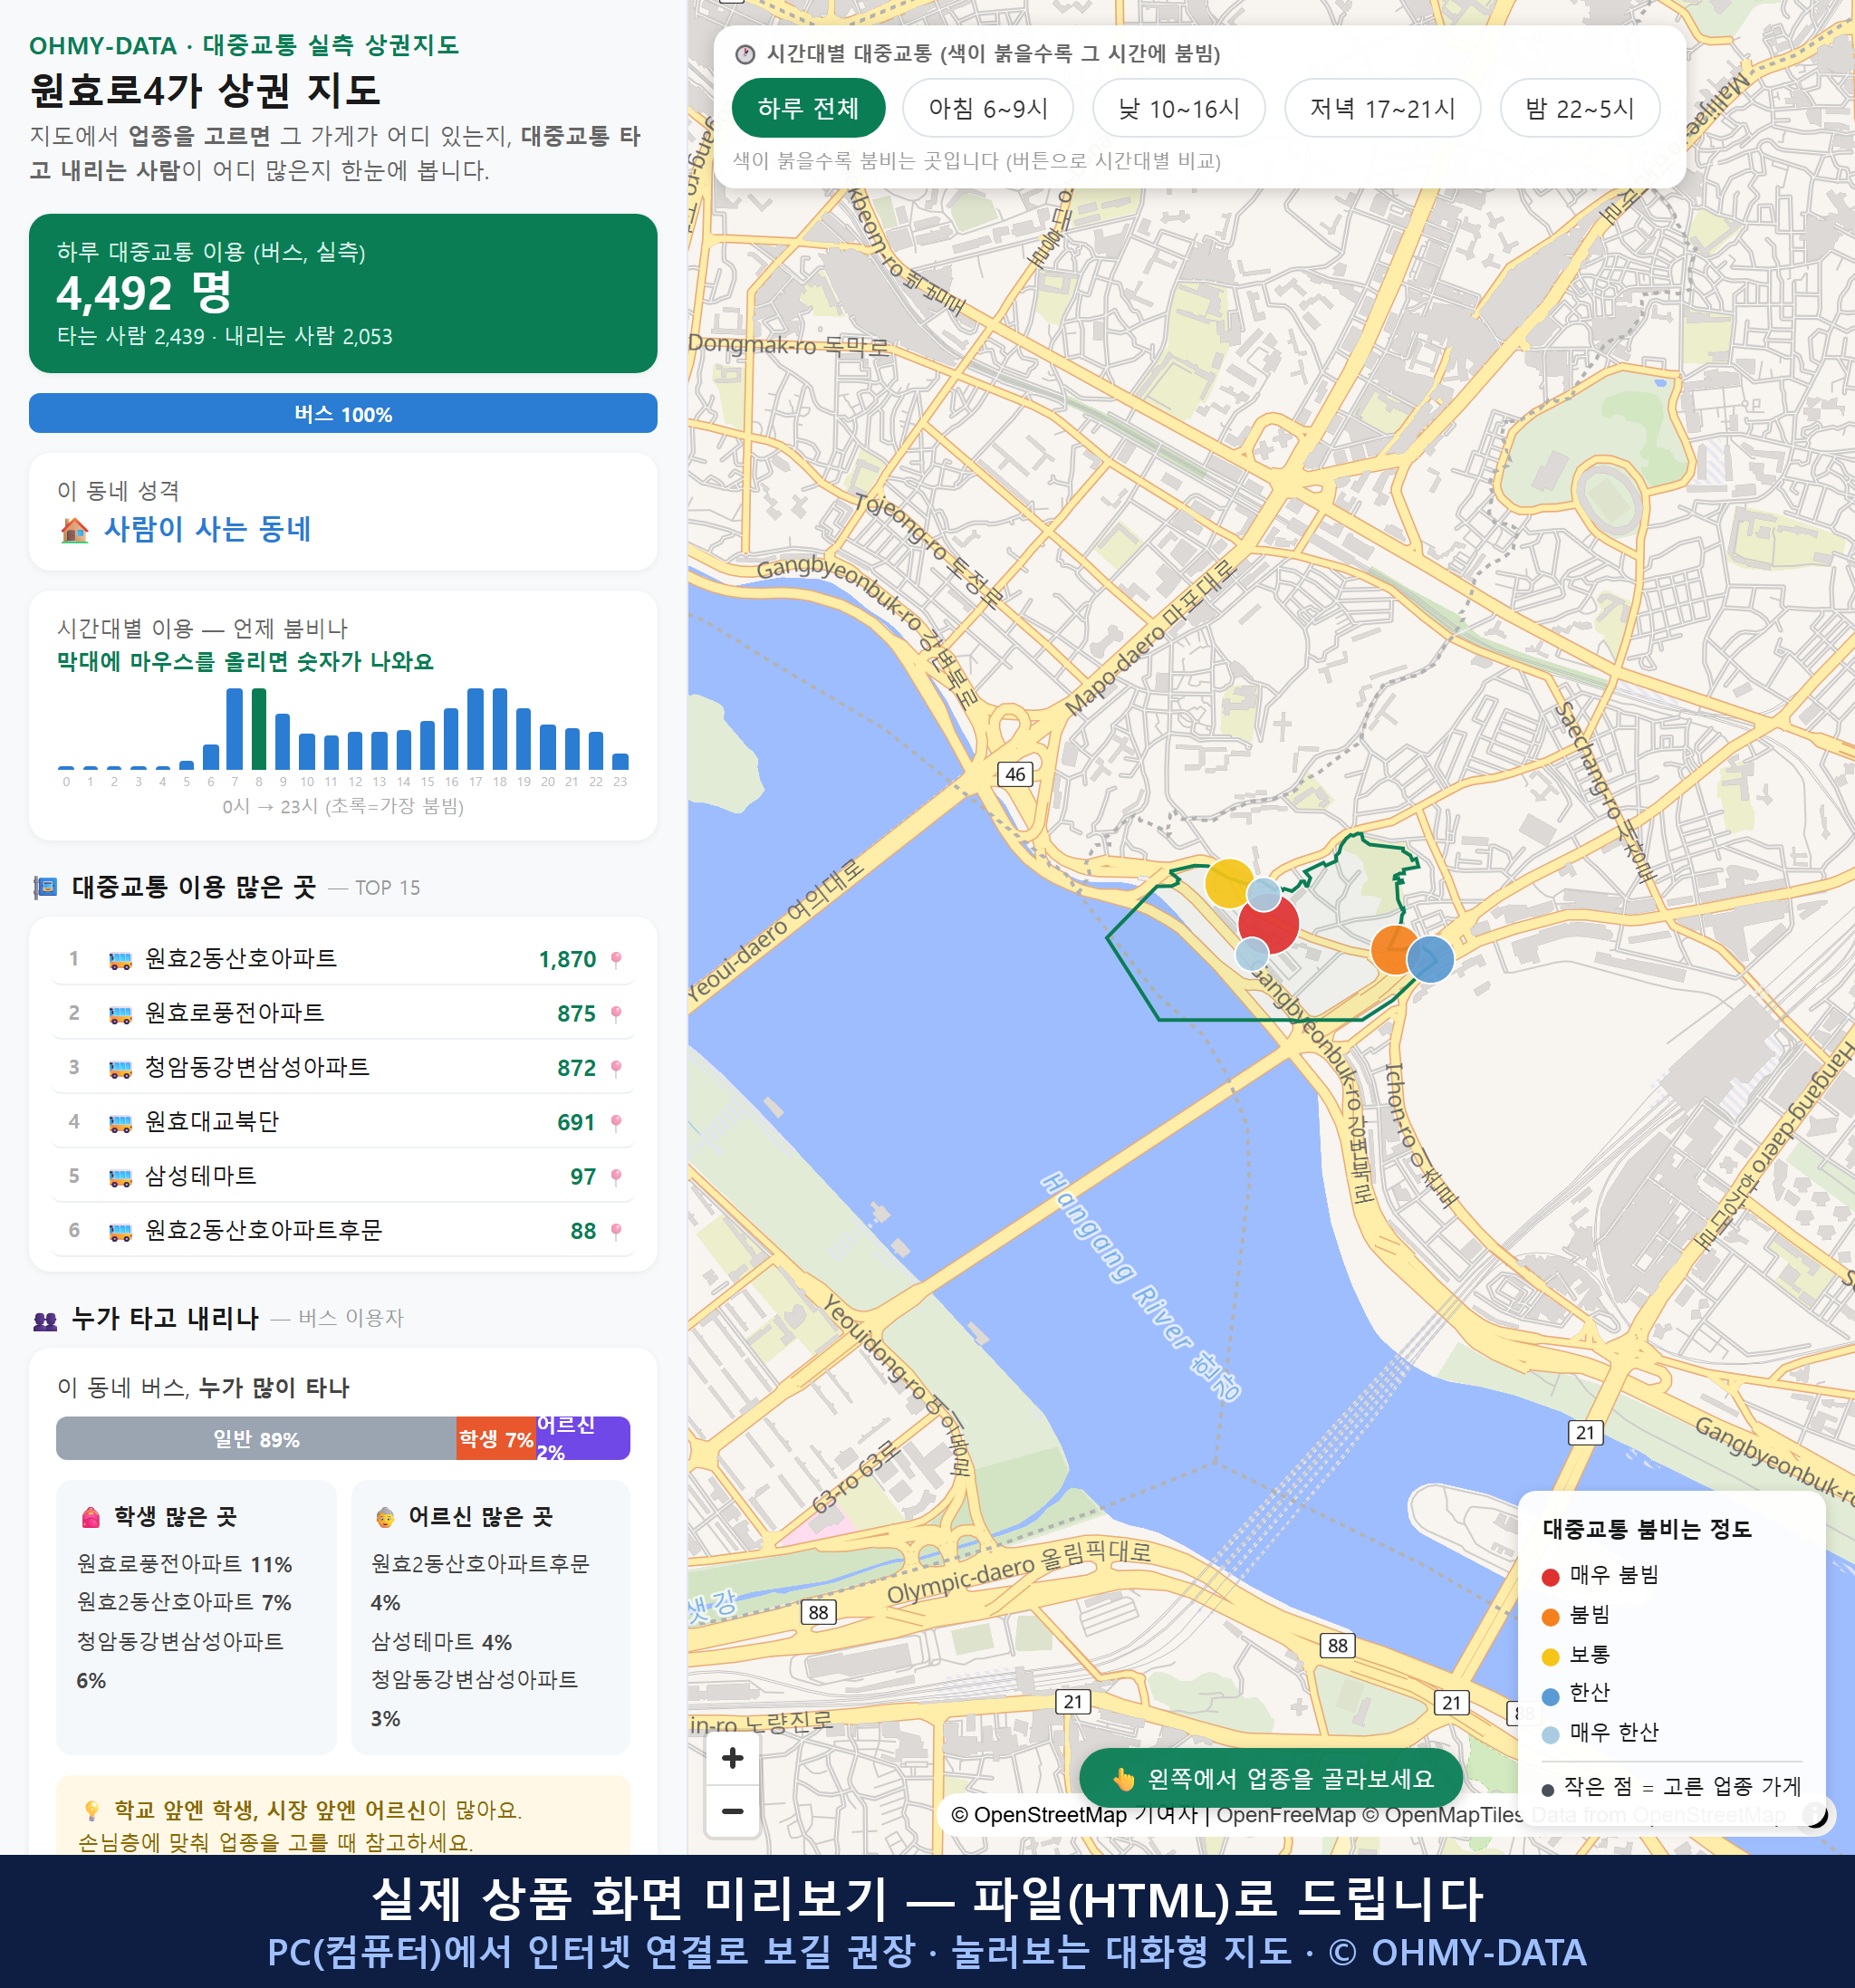This screenshot has height=1988, width=1855.
Task: Click the yellow normal-traffic circle on map
Action: (x=1228, y=883)
